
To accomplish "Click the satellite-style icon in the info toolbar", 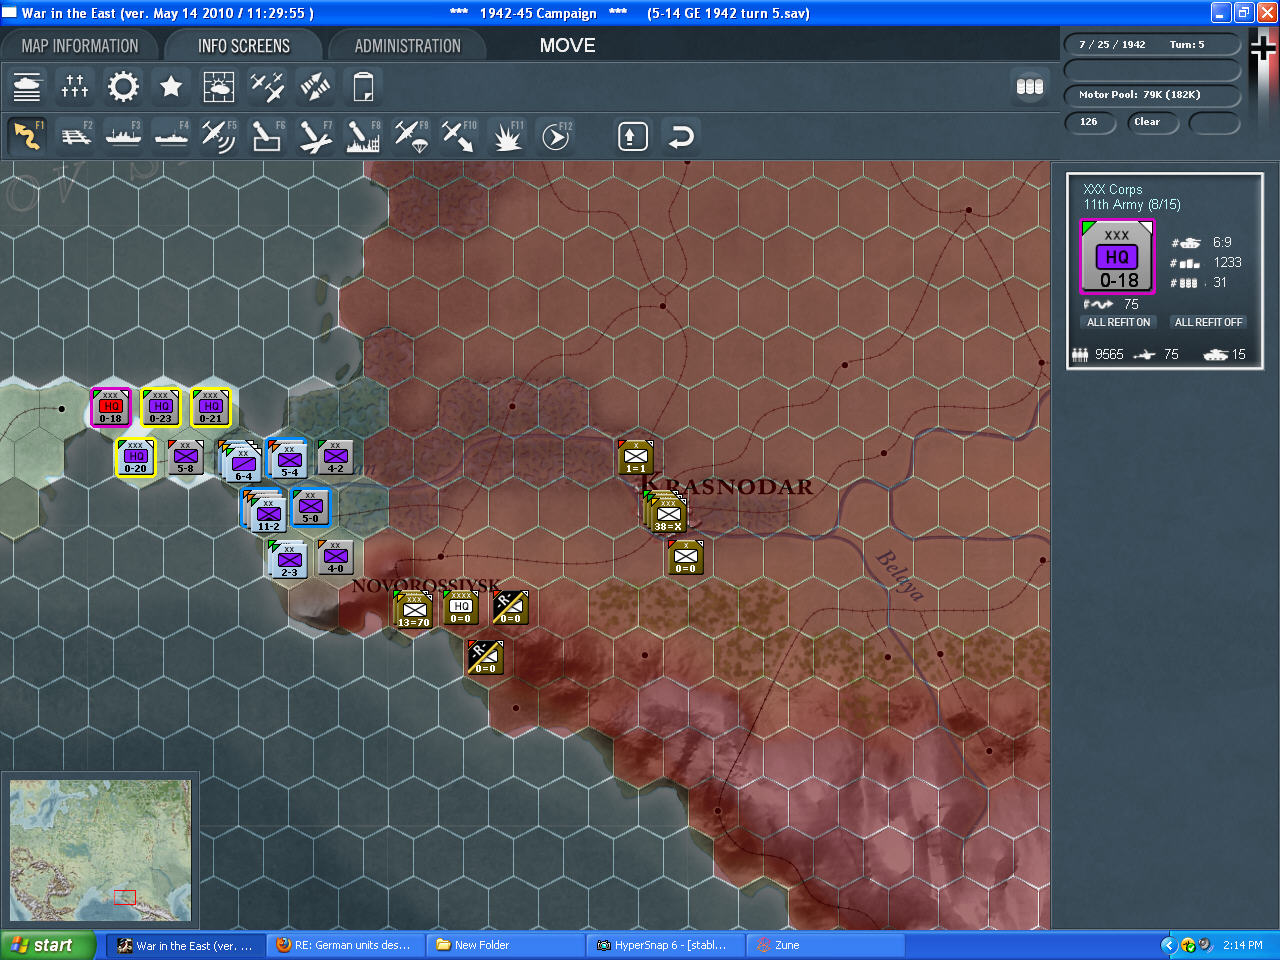I will click(x=315, y=87).
